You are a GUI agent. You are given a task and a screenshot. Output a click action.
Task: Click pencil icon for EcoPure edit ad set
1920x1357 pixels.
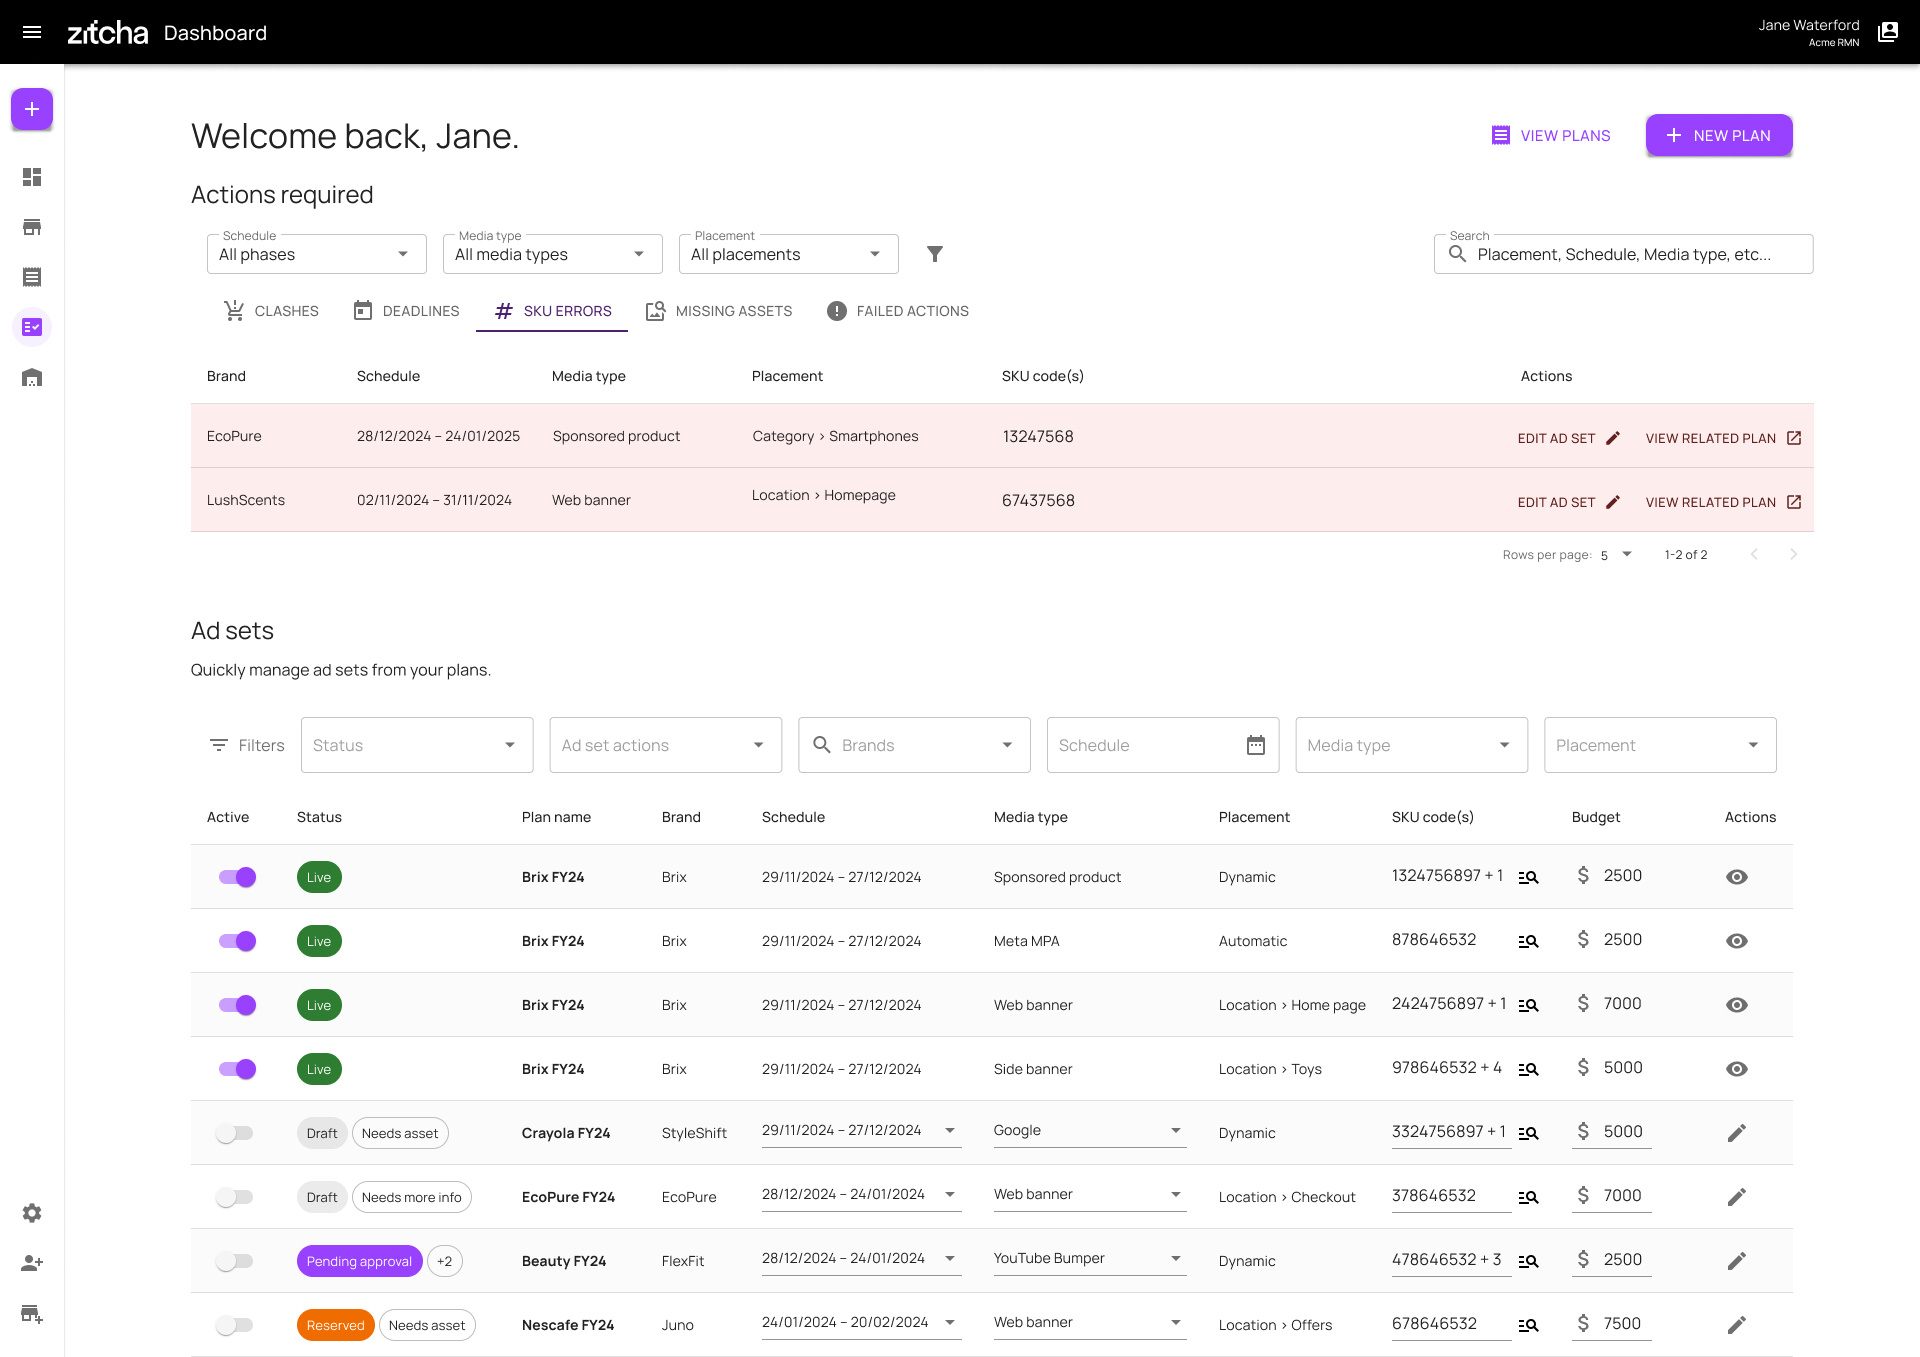[x=1613, y=438]
